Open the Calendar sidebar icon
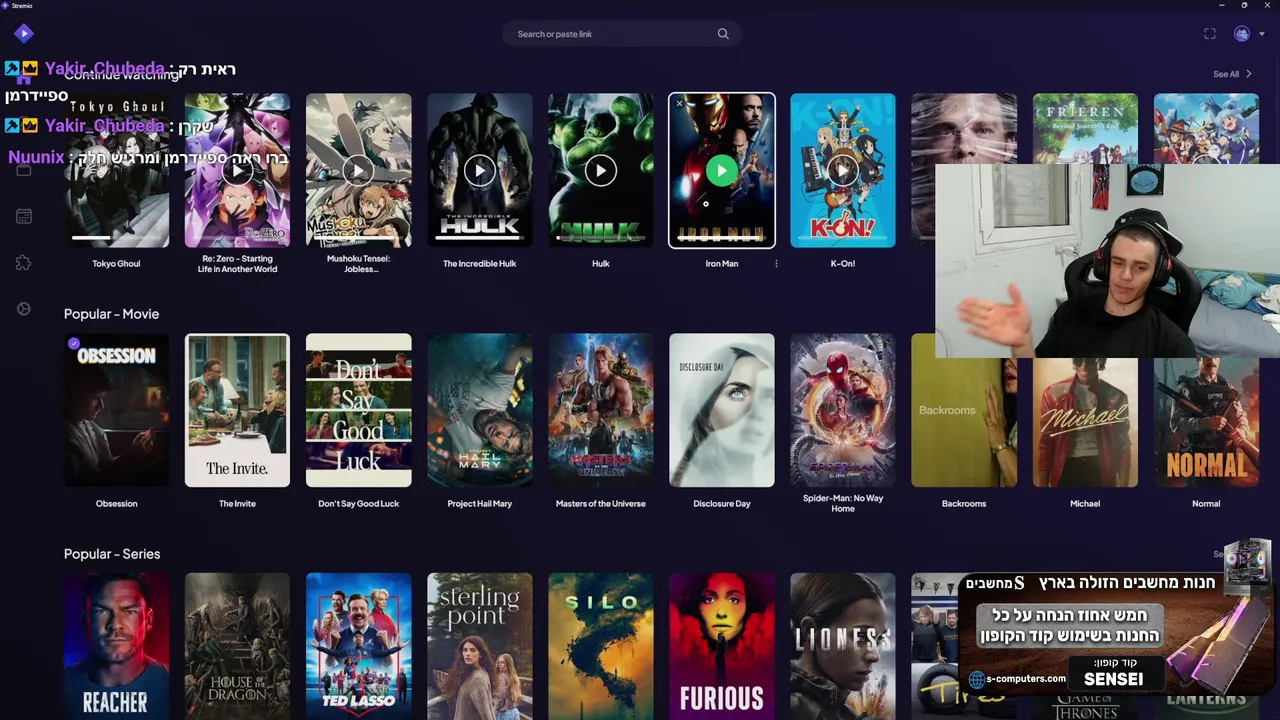 pyautogui.click(x=24, y=216)
